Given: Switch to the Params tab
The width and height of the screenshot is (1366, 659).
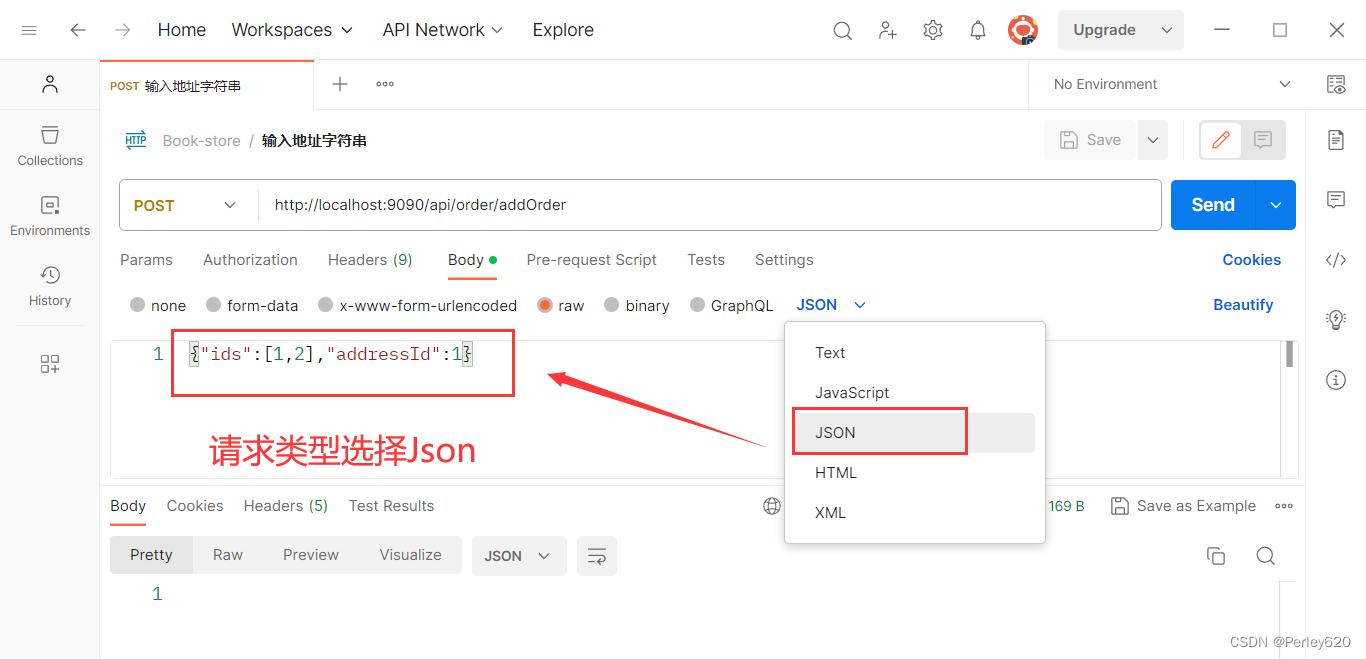Looking at the screenshot, I should tap(146, 260).
